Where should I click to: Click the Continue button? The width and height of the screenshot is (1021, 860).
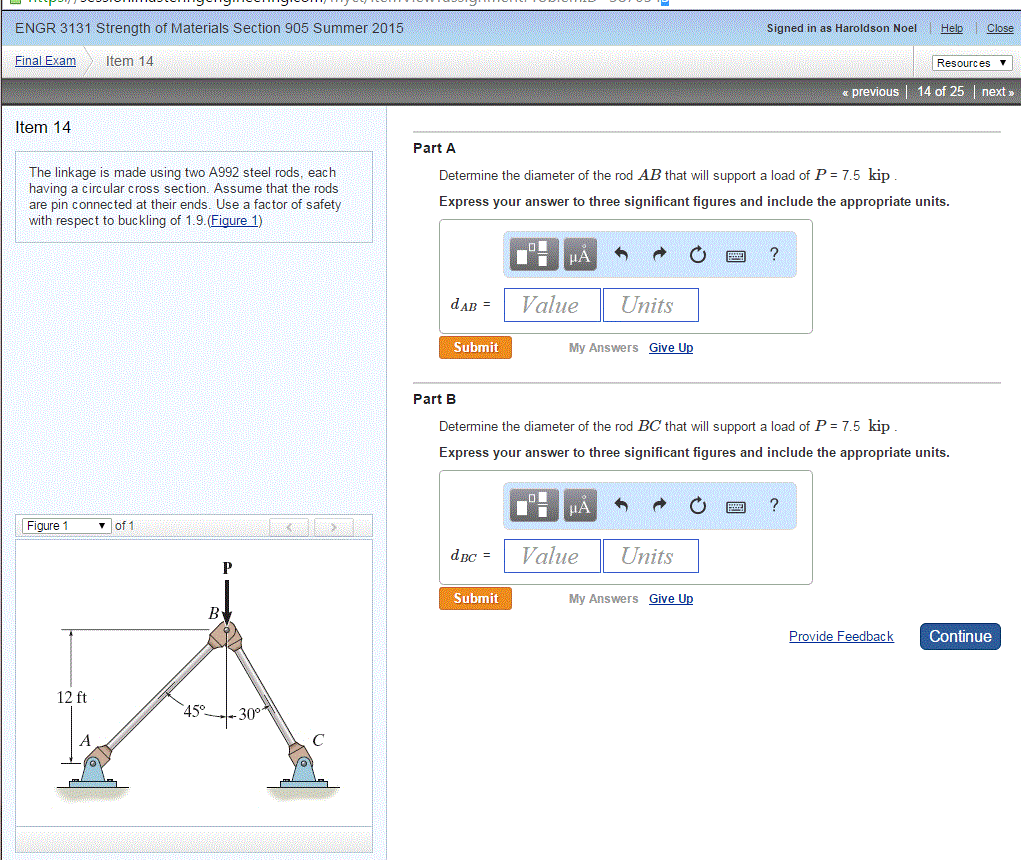(959, 636)
